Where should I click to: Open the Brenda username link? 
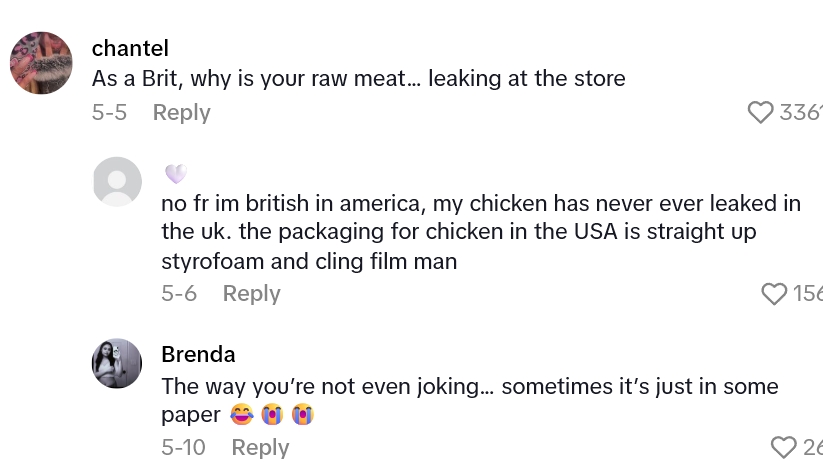(x=198, y=354)
